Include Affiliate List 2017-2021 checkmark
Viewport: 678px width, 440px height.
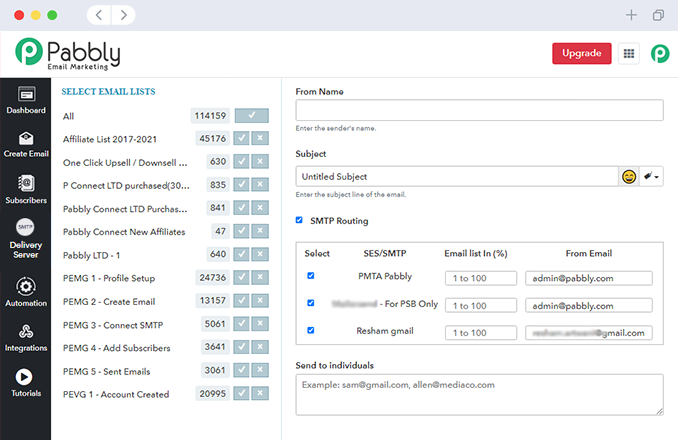click(x=241, y=138)
